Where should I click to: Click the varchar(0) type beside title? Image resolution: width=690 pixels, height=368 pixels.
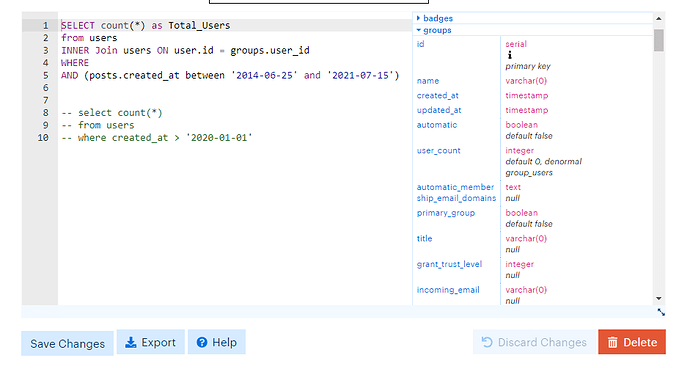(526, 239)
